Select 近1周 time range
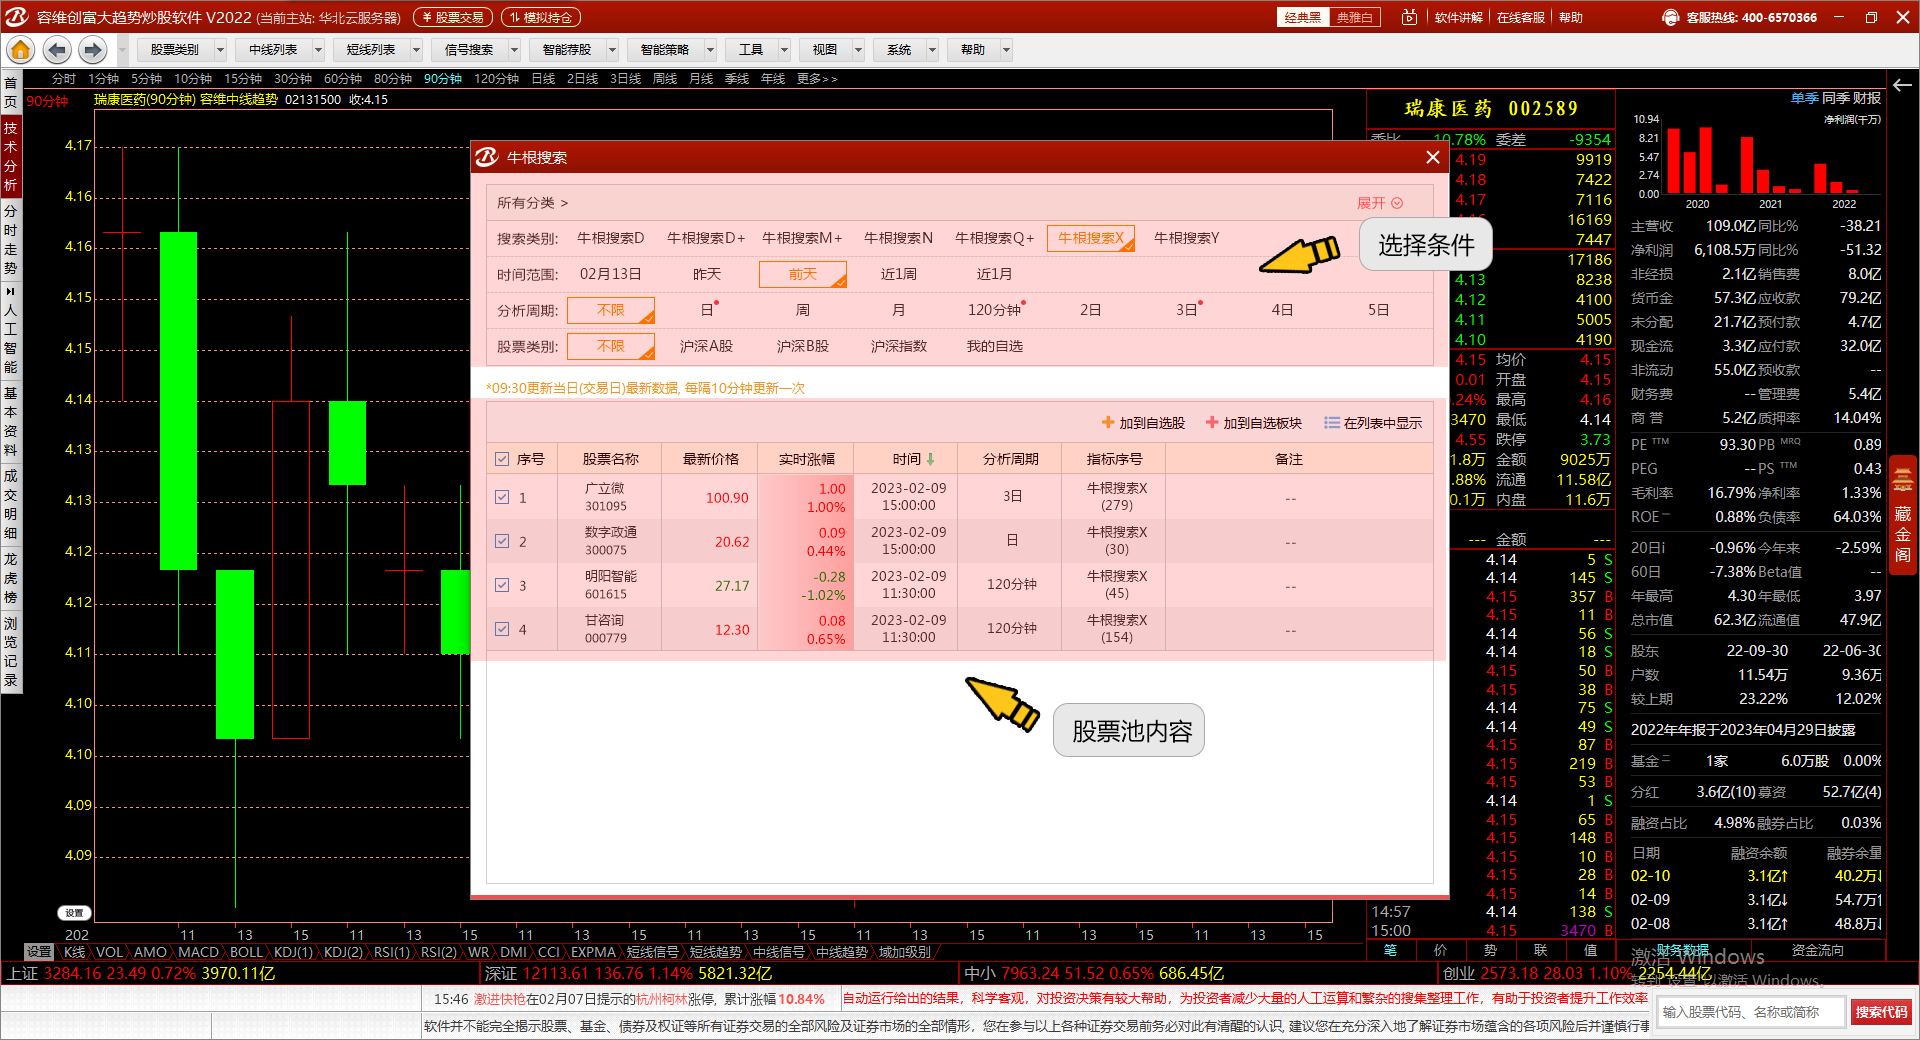Viewport: 1920px width, 1040px height. click(899, 274)
